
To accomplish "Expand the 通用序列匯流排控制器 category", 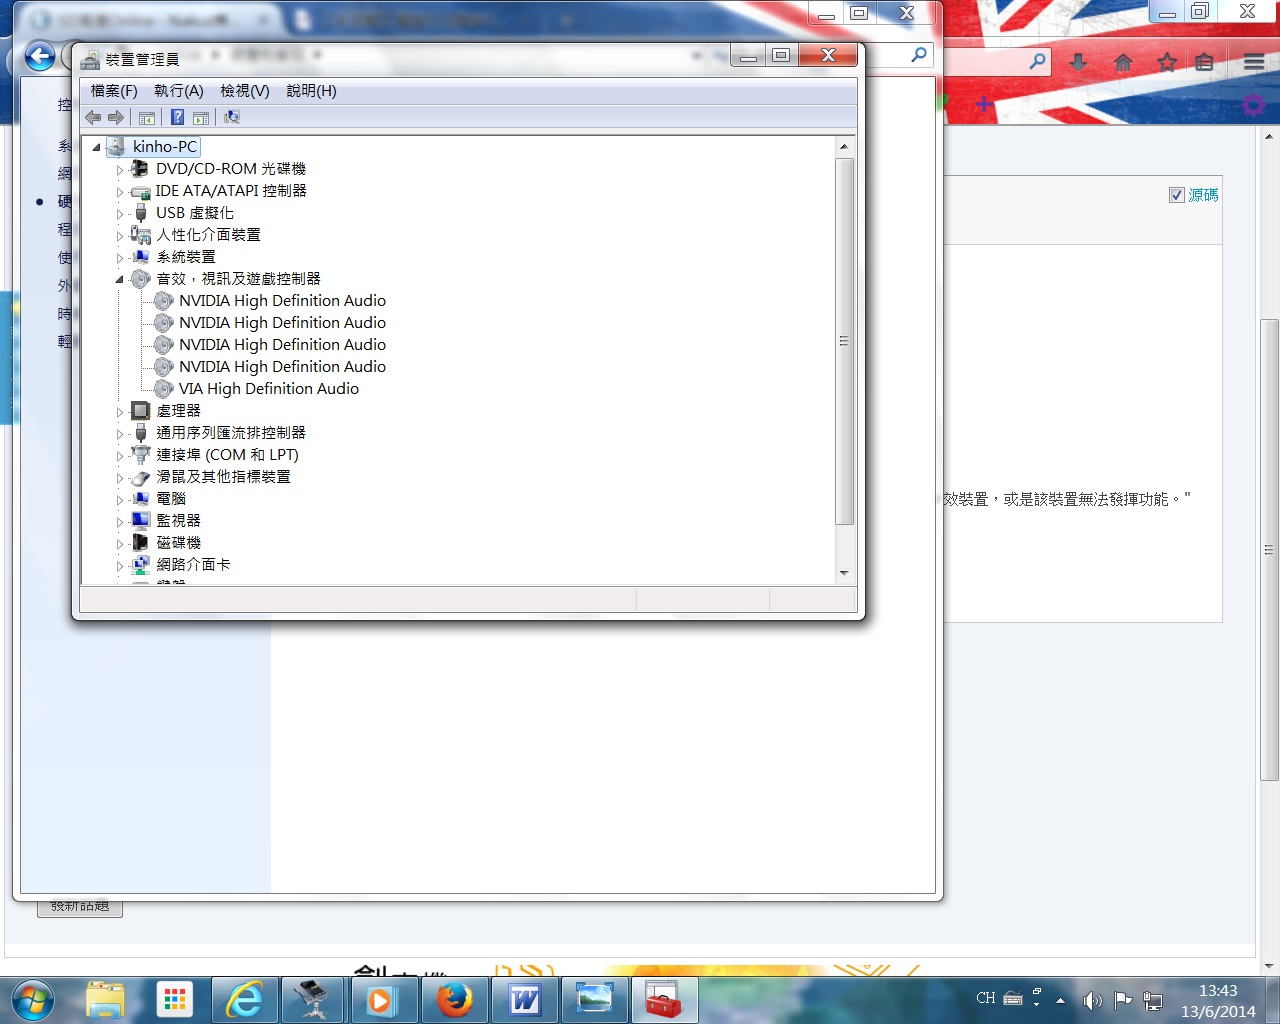I will pos(120,434).
